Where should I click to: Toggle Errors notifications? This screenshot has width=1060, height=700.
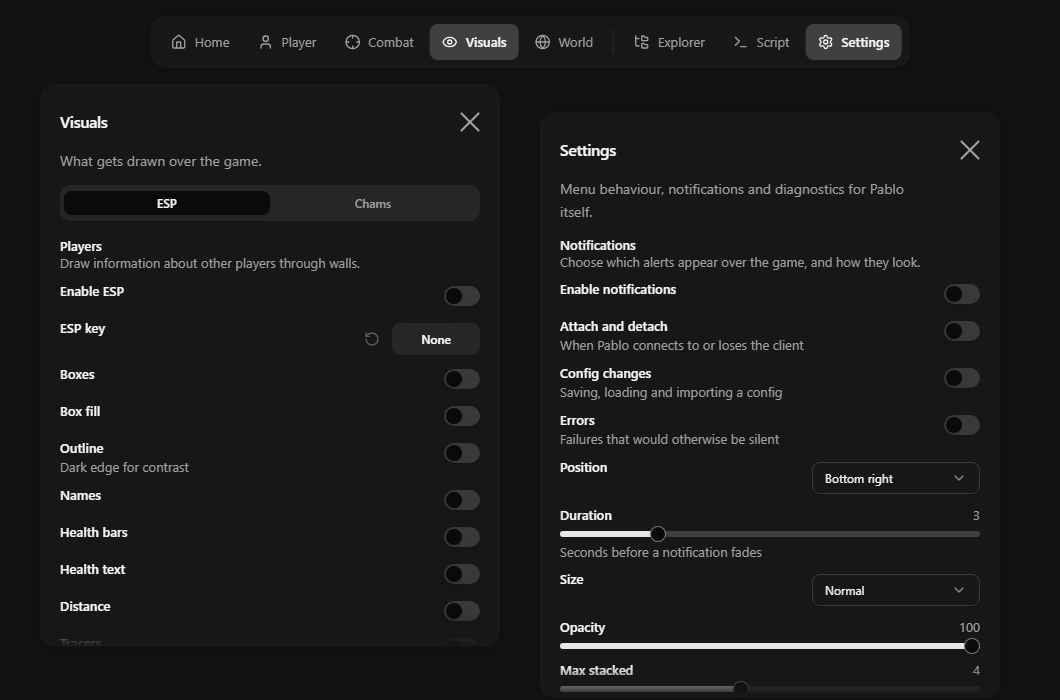[962, 425]
